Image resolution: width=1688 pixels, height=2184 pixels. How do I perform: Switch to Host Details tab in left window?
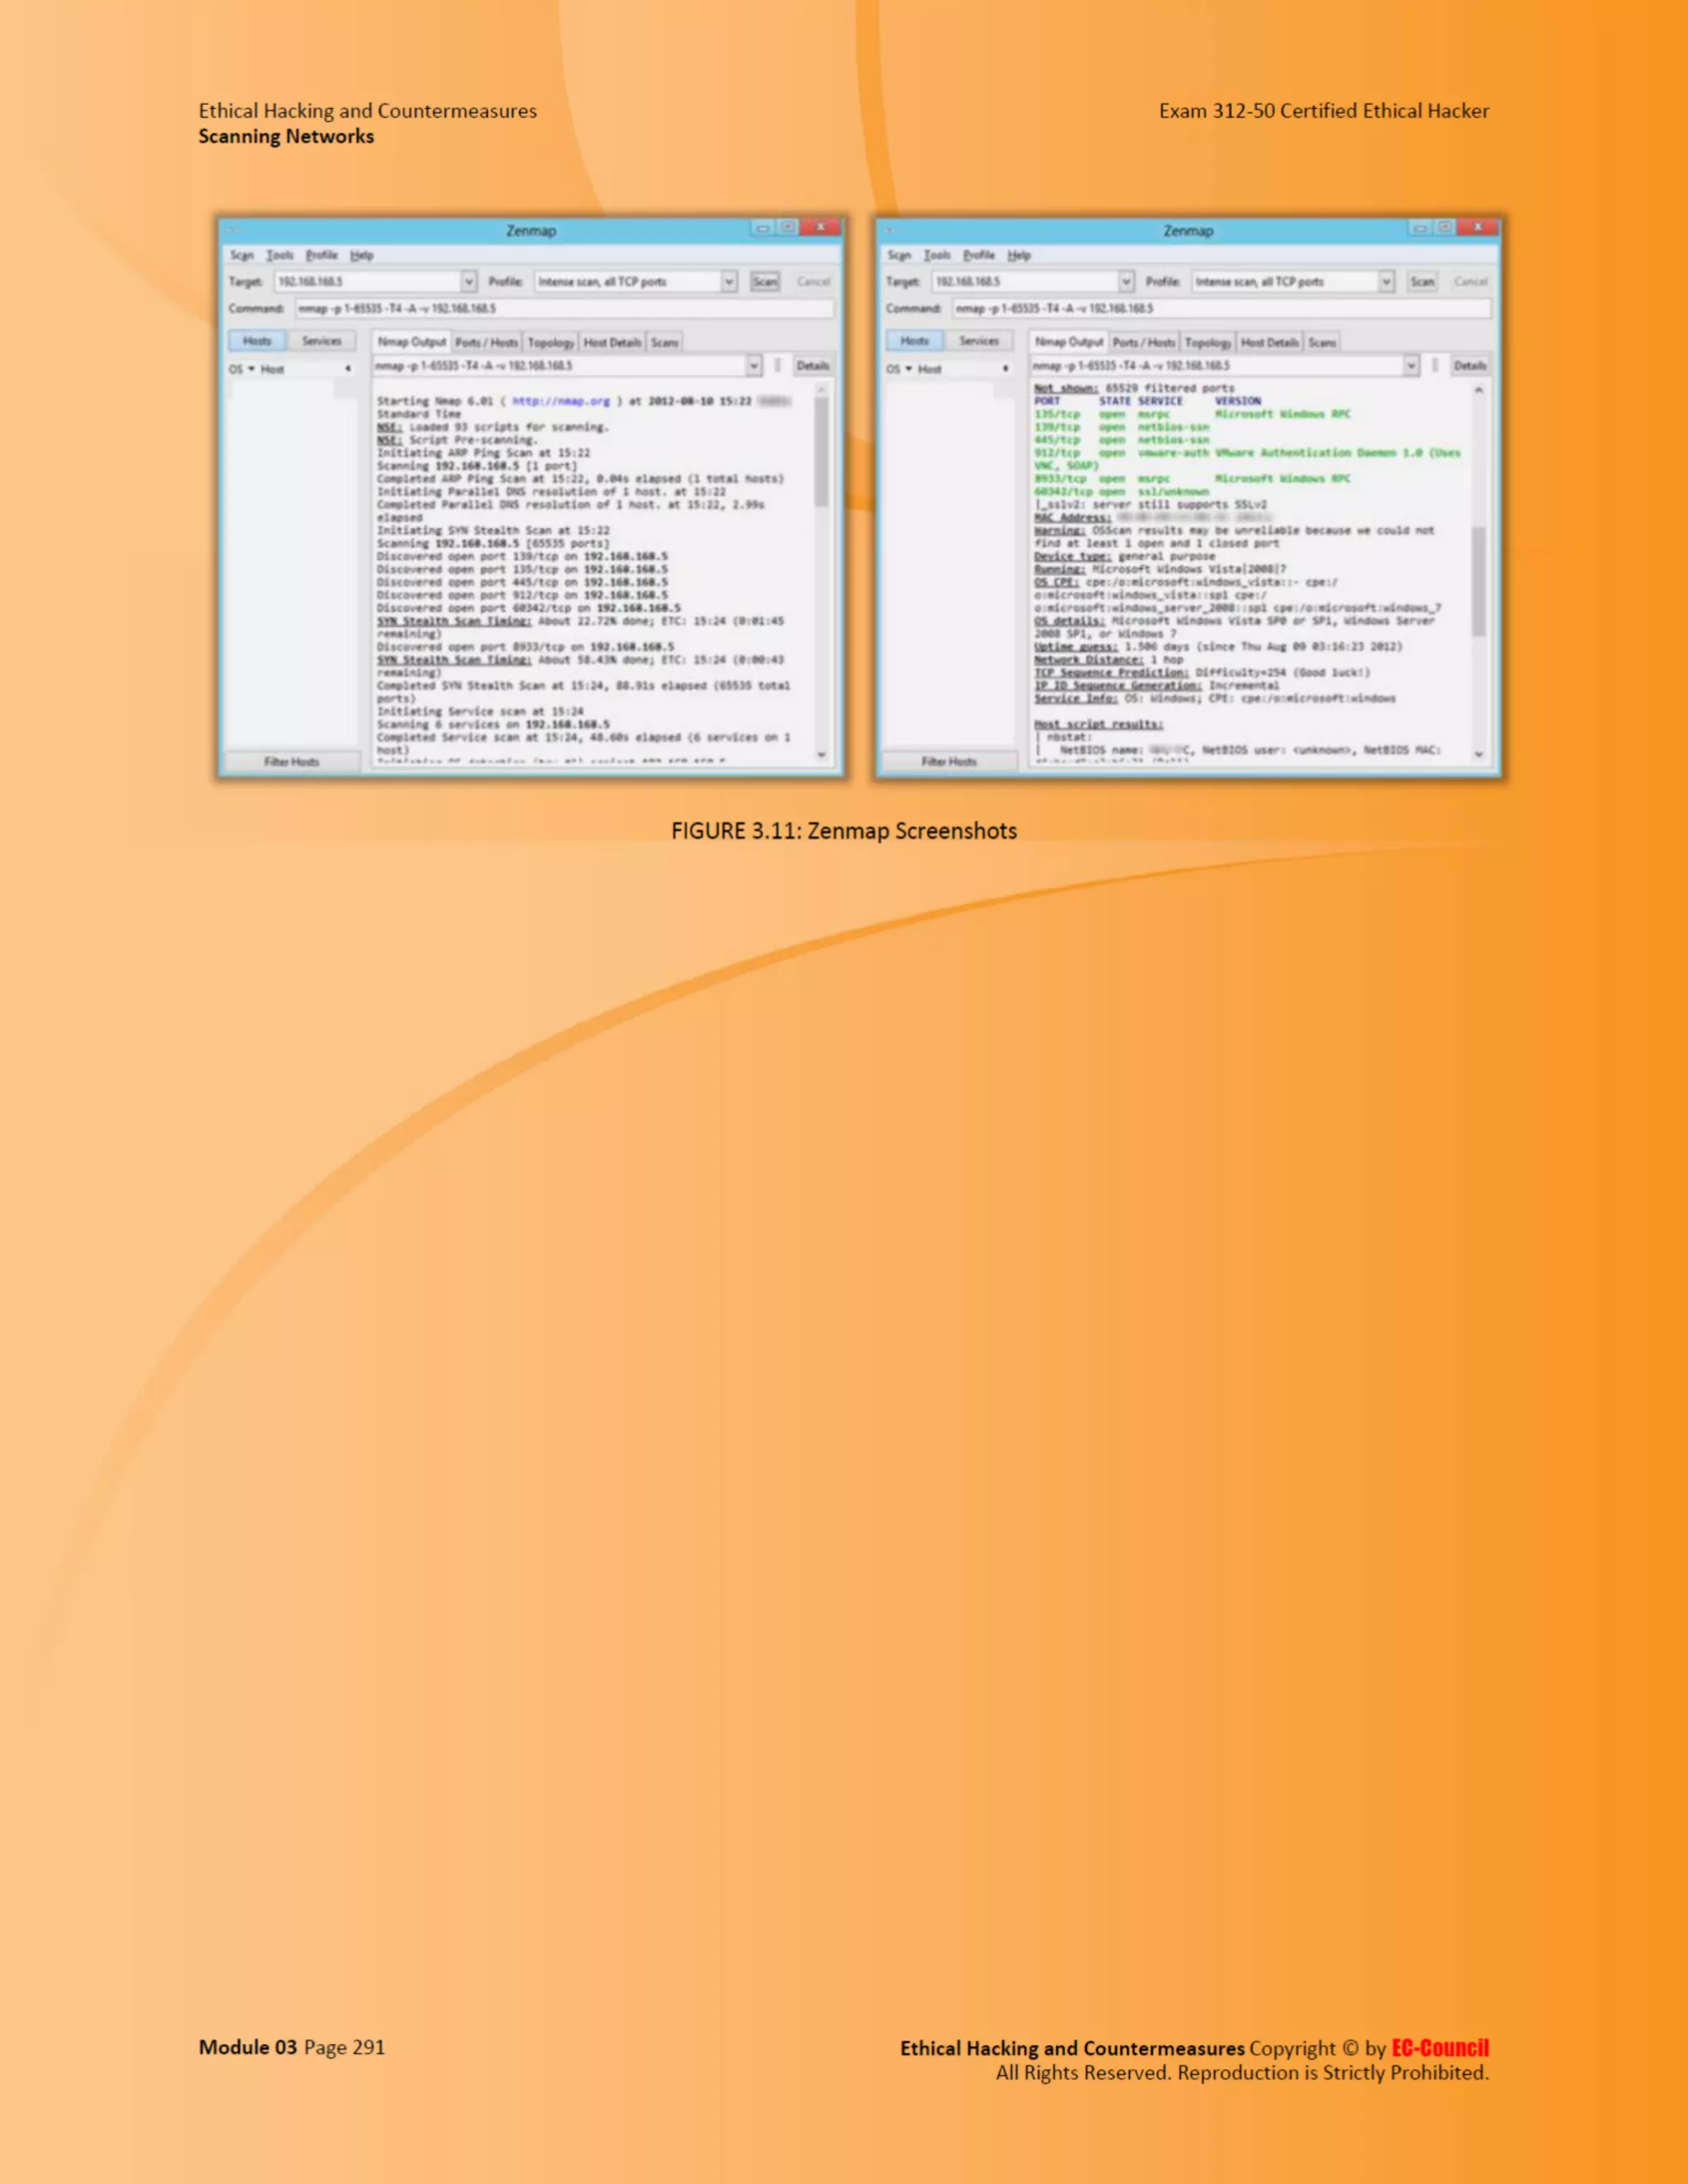(x=613, y=342)
